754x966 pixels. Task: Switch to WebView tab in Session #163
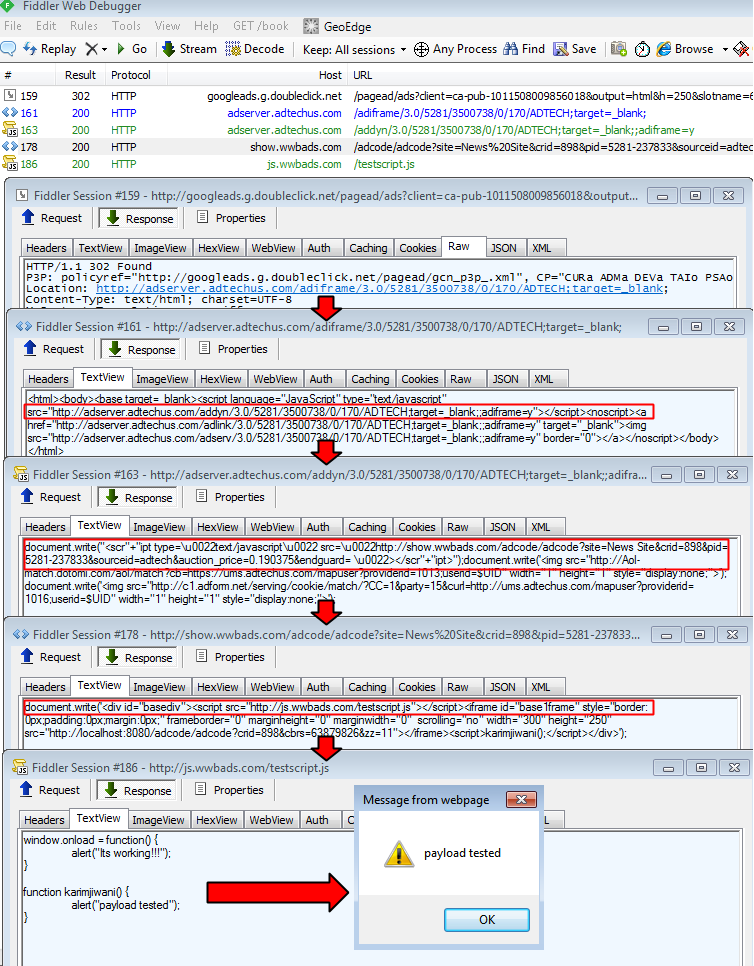tap(272, 527)
